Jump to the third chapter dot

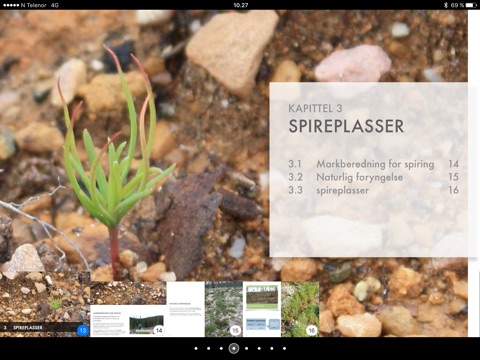point(221,349)
